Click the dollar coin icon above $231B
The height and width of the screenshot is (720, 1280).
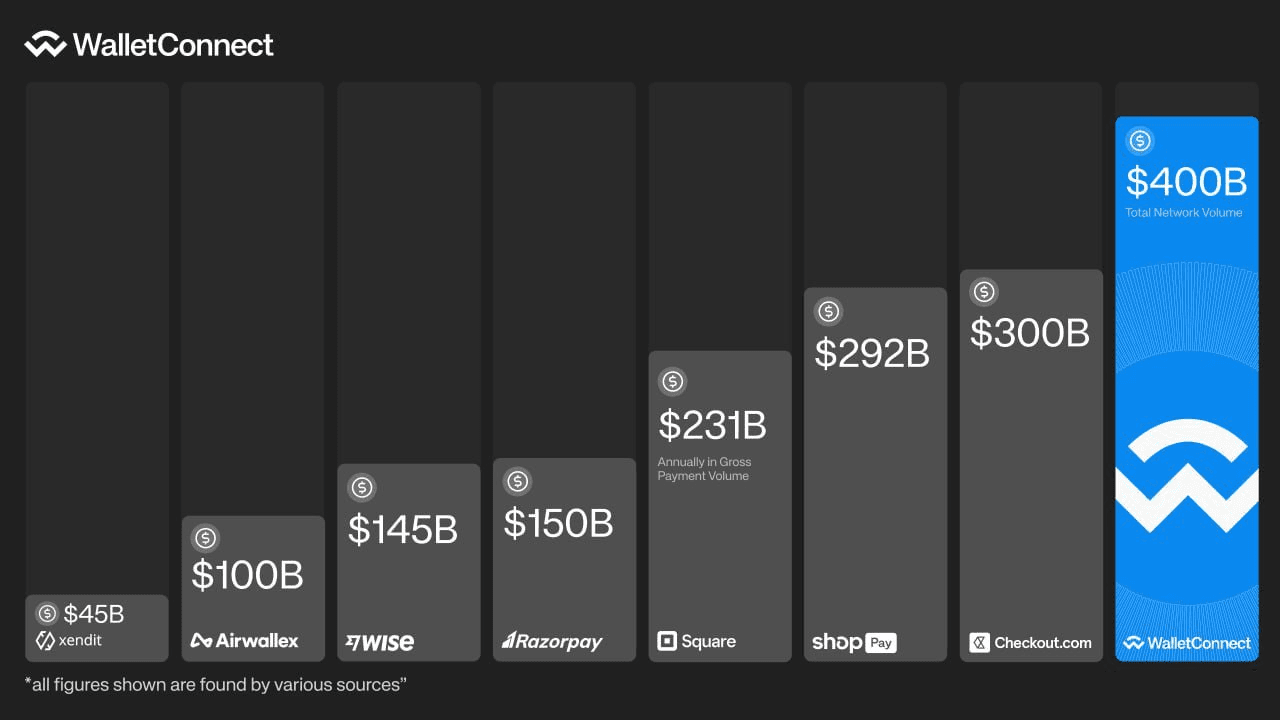pos(672,381)
